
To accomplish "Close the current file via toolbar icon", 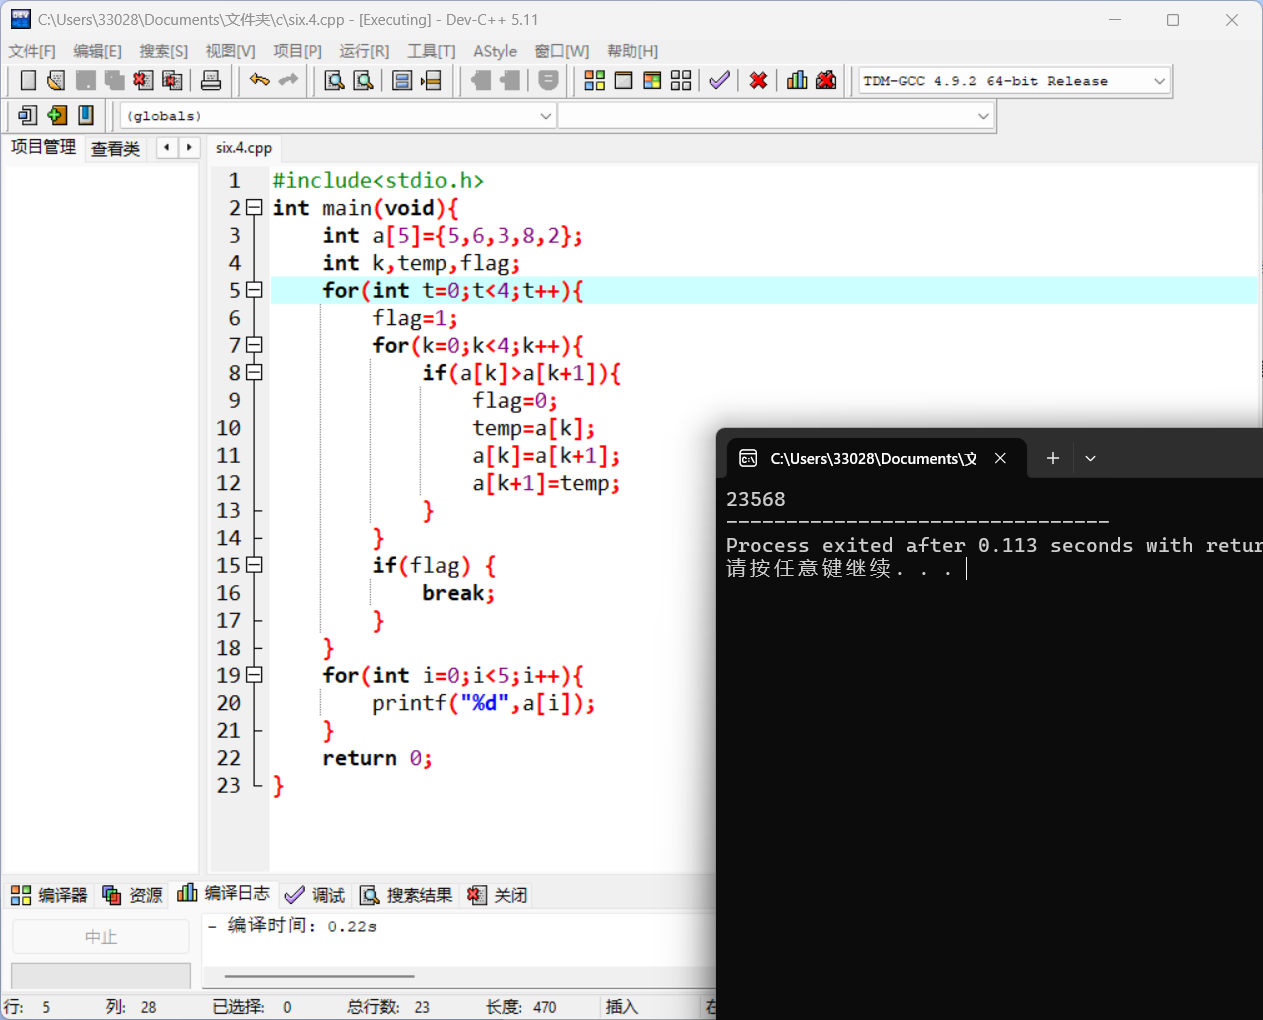I will 143,80.
